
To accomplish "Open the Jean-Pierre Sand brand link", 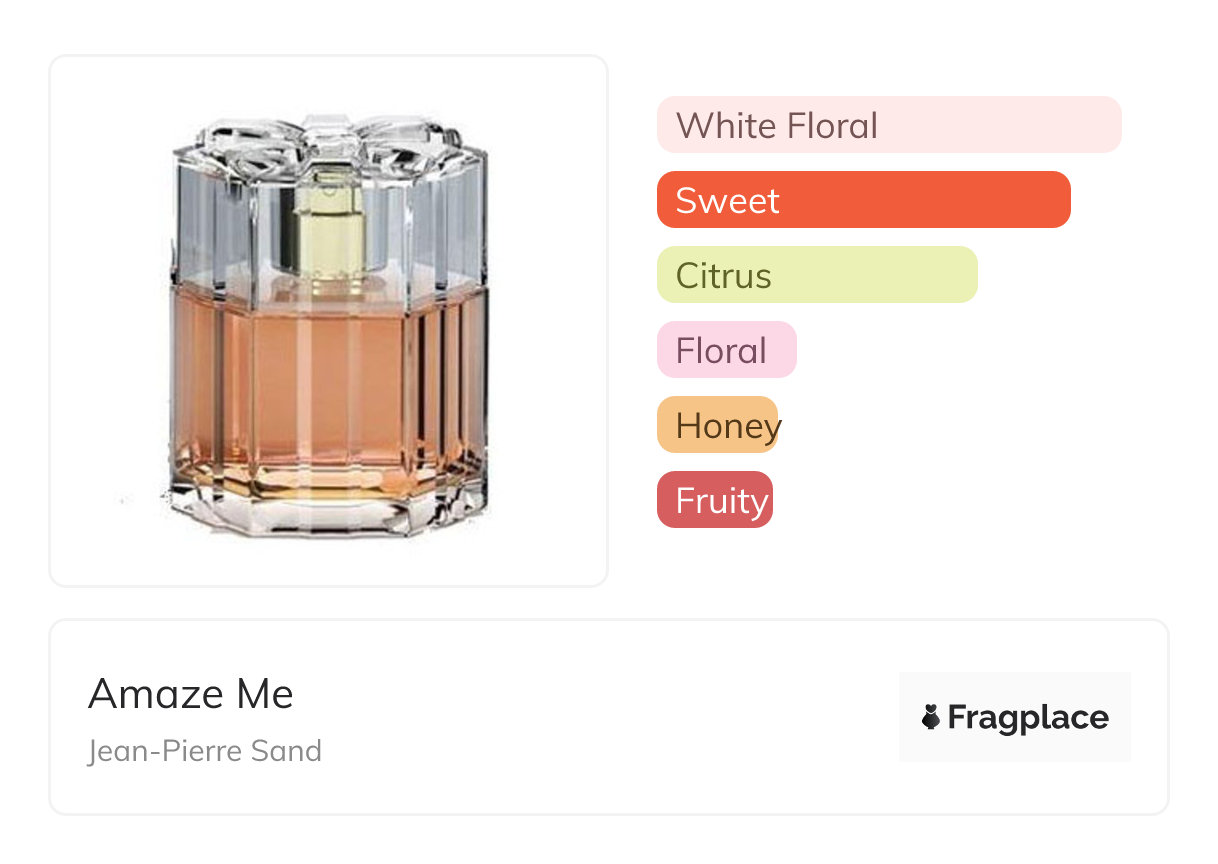I will 205,751.
